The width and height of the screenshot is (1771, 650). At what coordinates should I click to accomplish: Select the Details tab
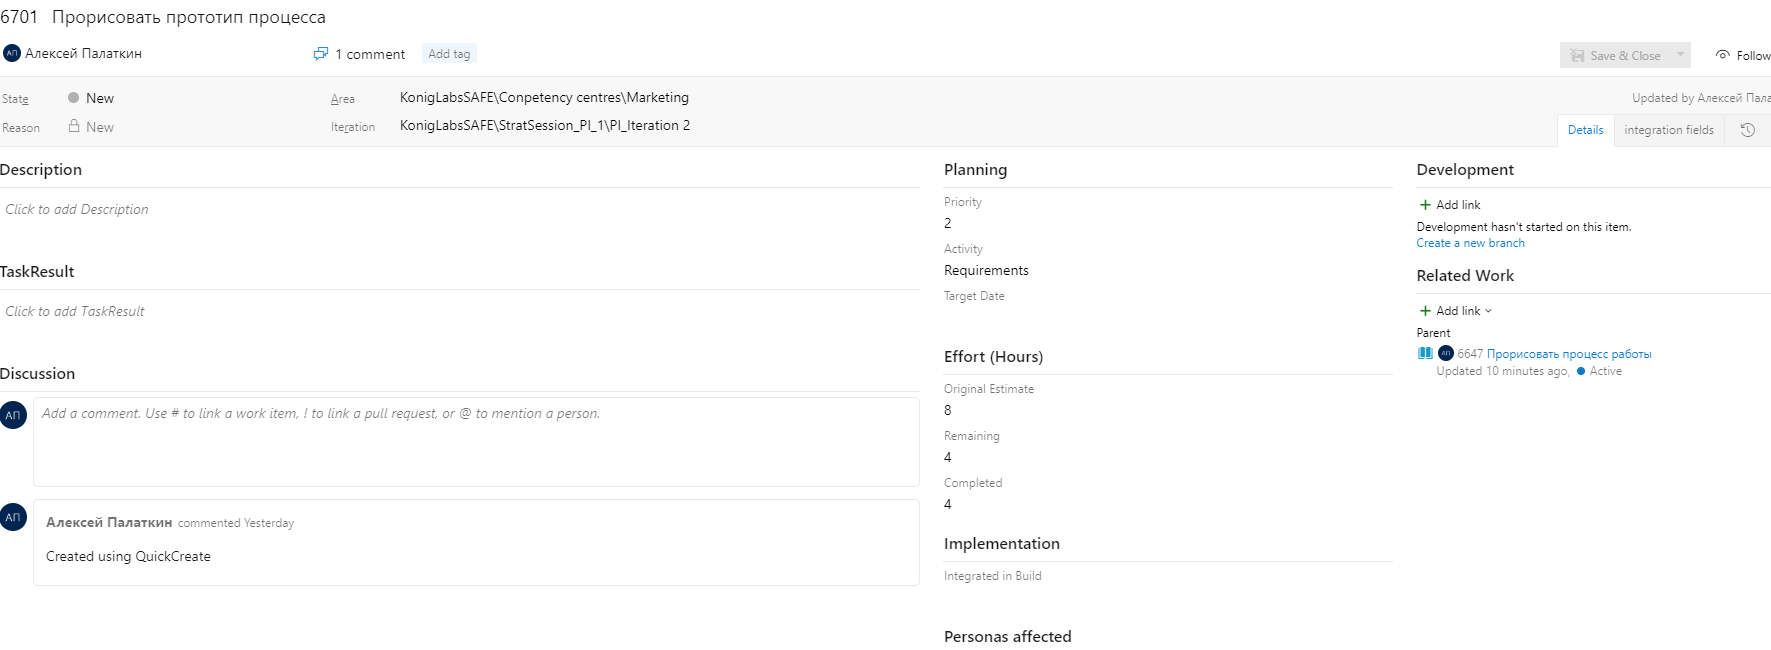(1585, 130)
